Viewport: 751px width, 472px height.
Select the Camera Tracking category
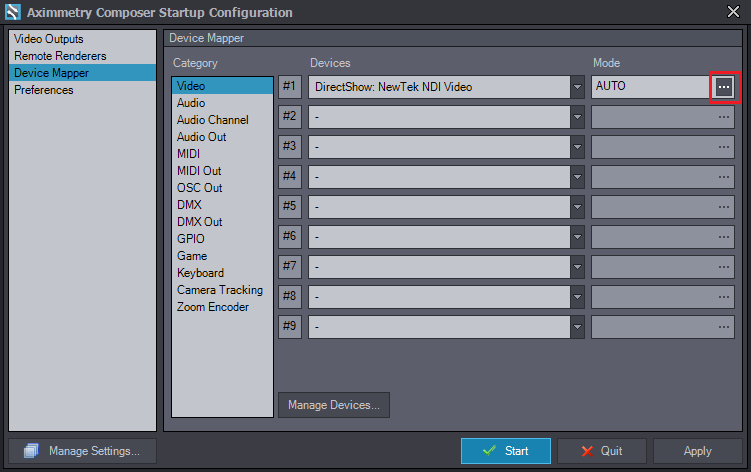click(x=220, y=290)
